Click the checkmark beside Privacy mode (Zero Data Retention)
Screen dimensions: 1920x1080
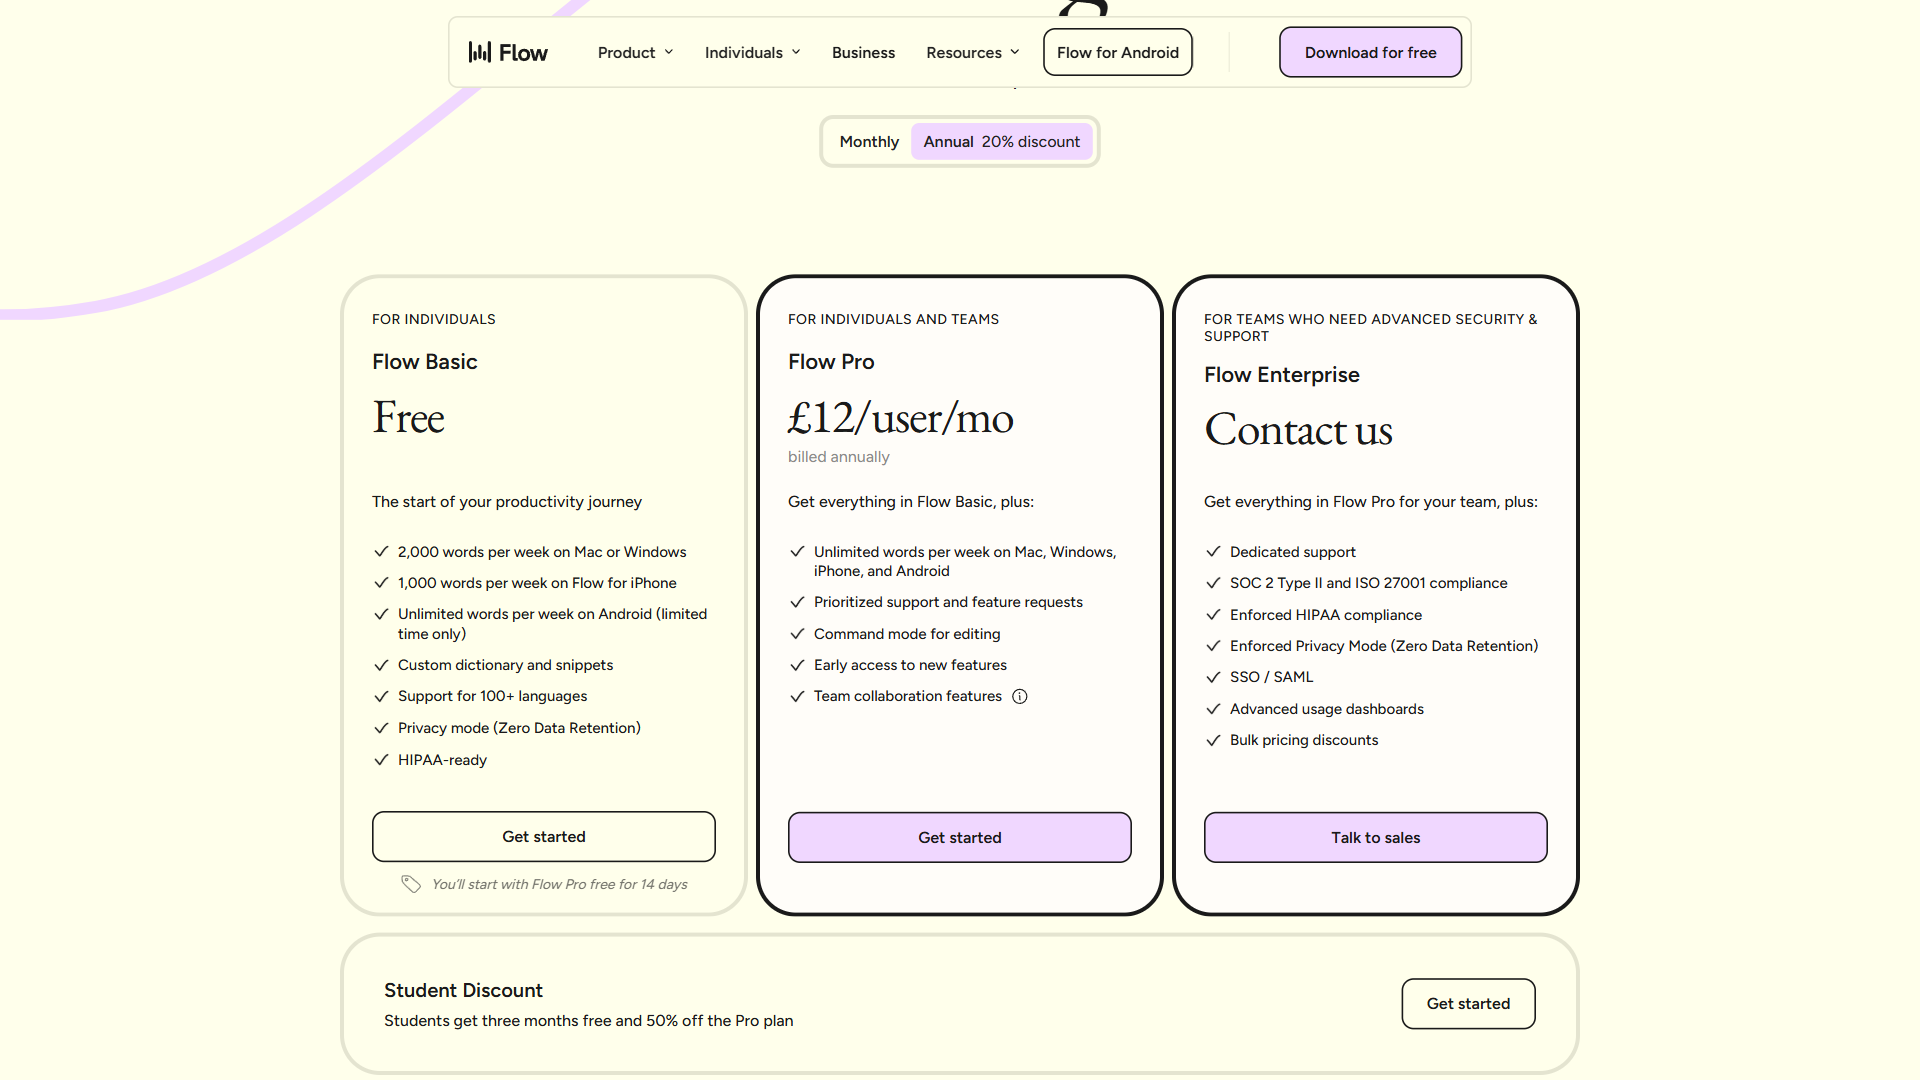(x=381, y=728)
